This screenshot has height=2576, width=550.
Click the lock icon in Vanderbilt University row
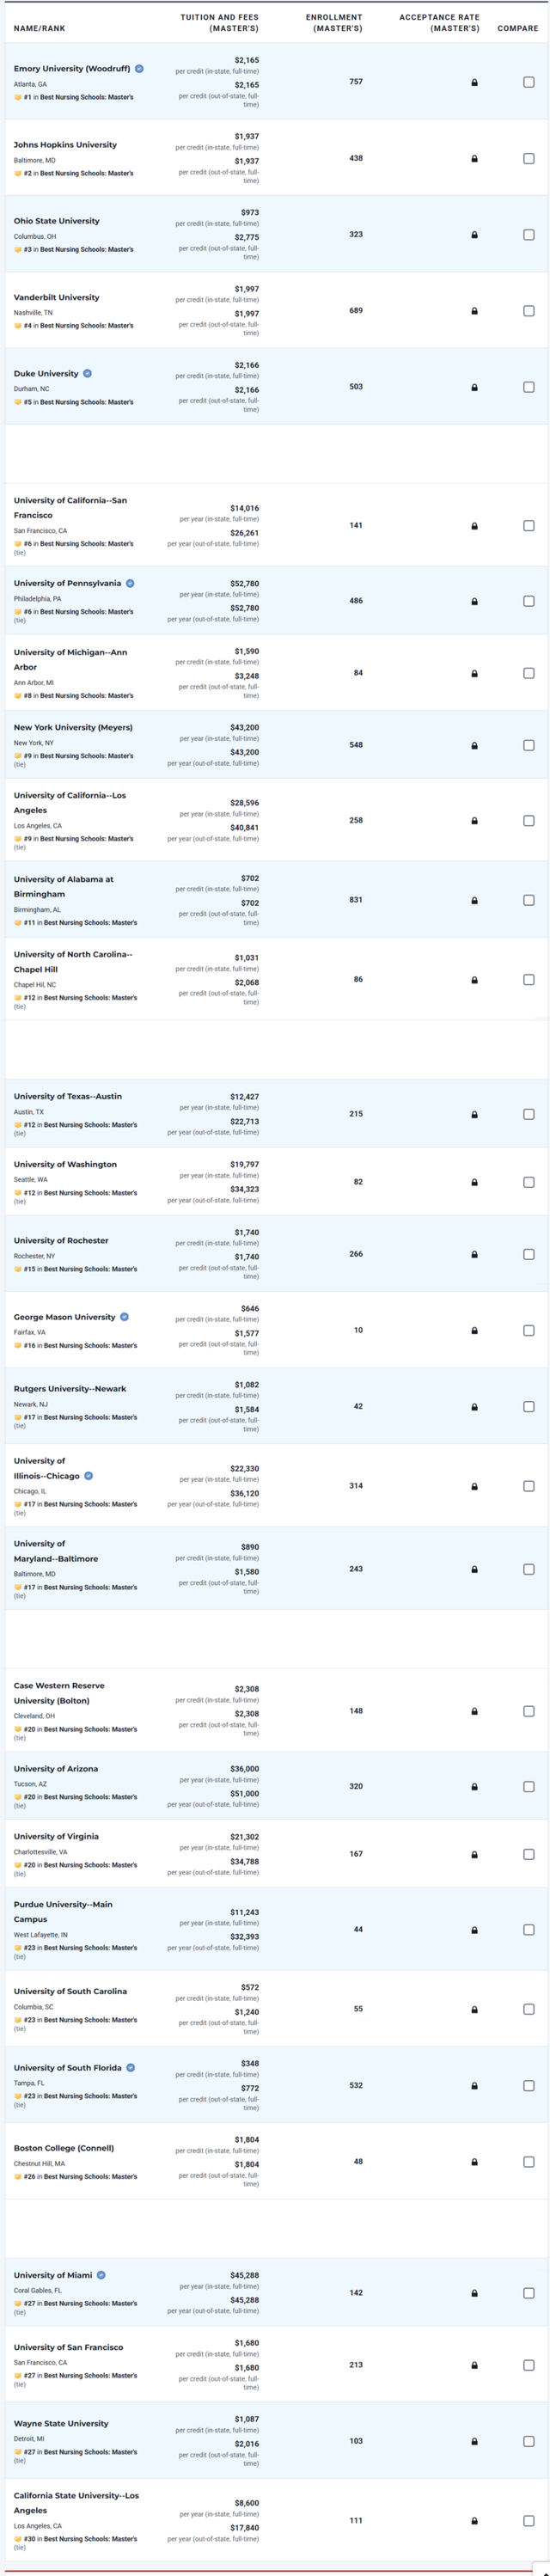point(474,311)
